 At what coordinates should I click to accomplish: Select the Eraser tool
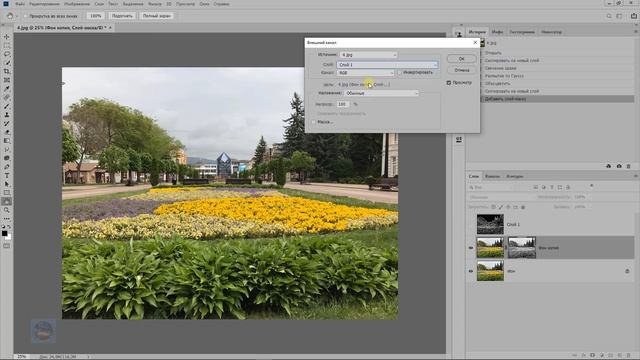coord(7,132)
